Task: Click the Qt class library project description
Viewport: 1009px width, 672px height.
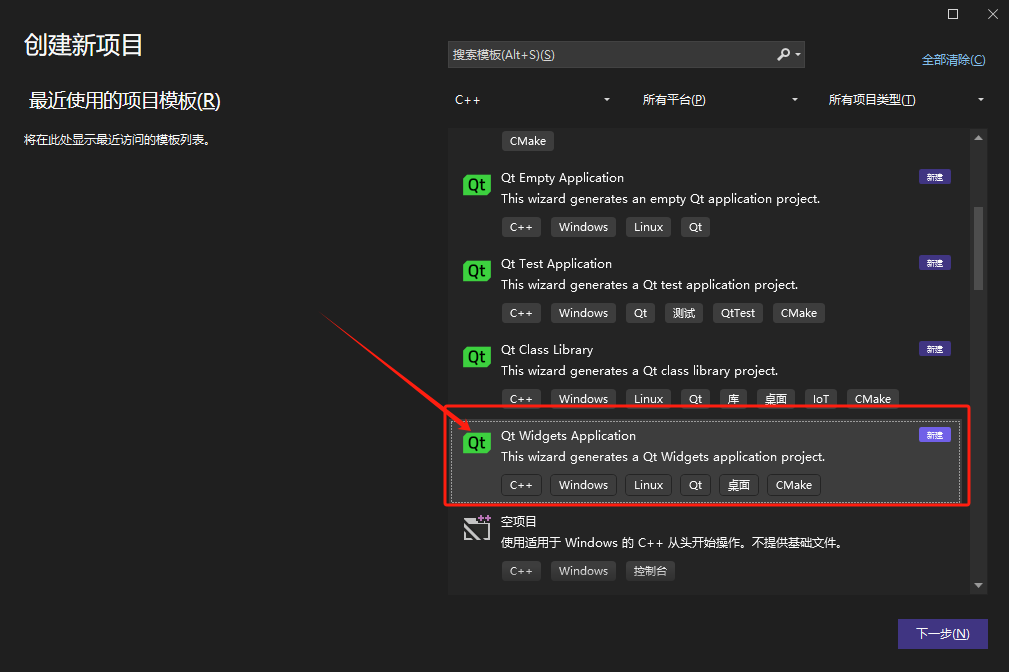Action: pos(639,371)
